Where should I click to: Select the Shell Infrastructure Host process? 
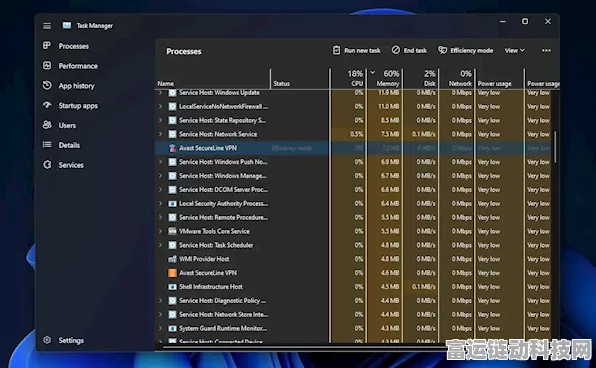[x=353, y=287]
